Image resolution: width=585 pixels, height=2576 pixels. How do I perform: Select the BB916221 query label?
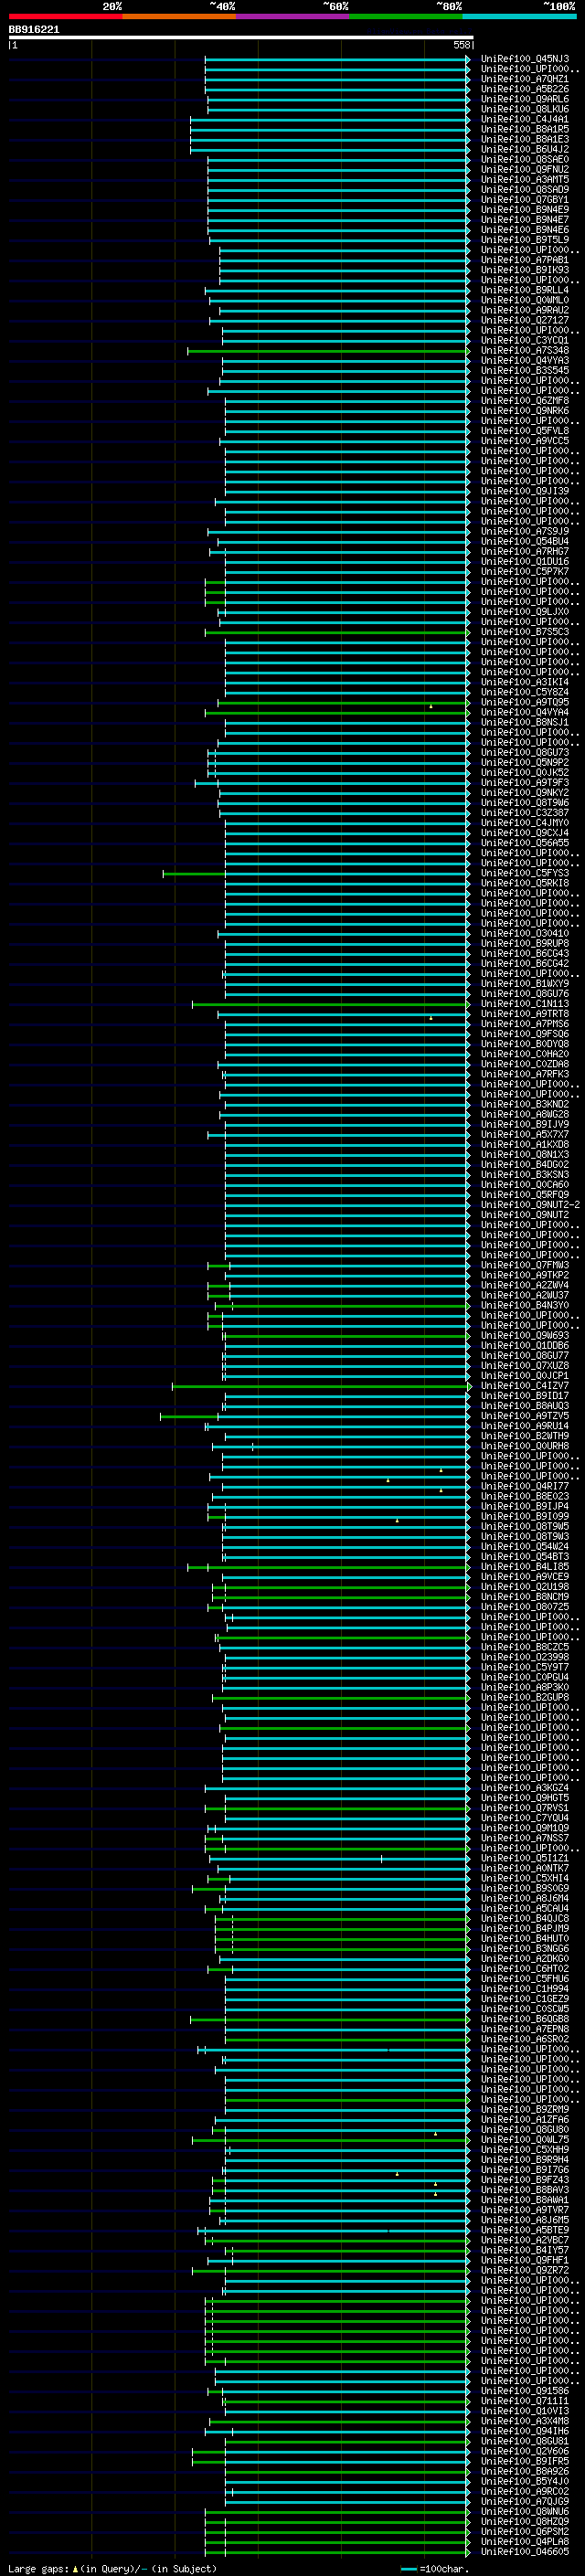(x=34, y=29)
